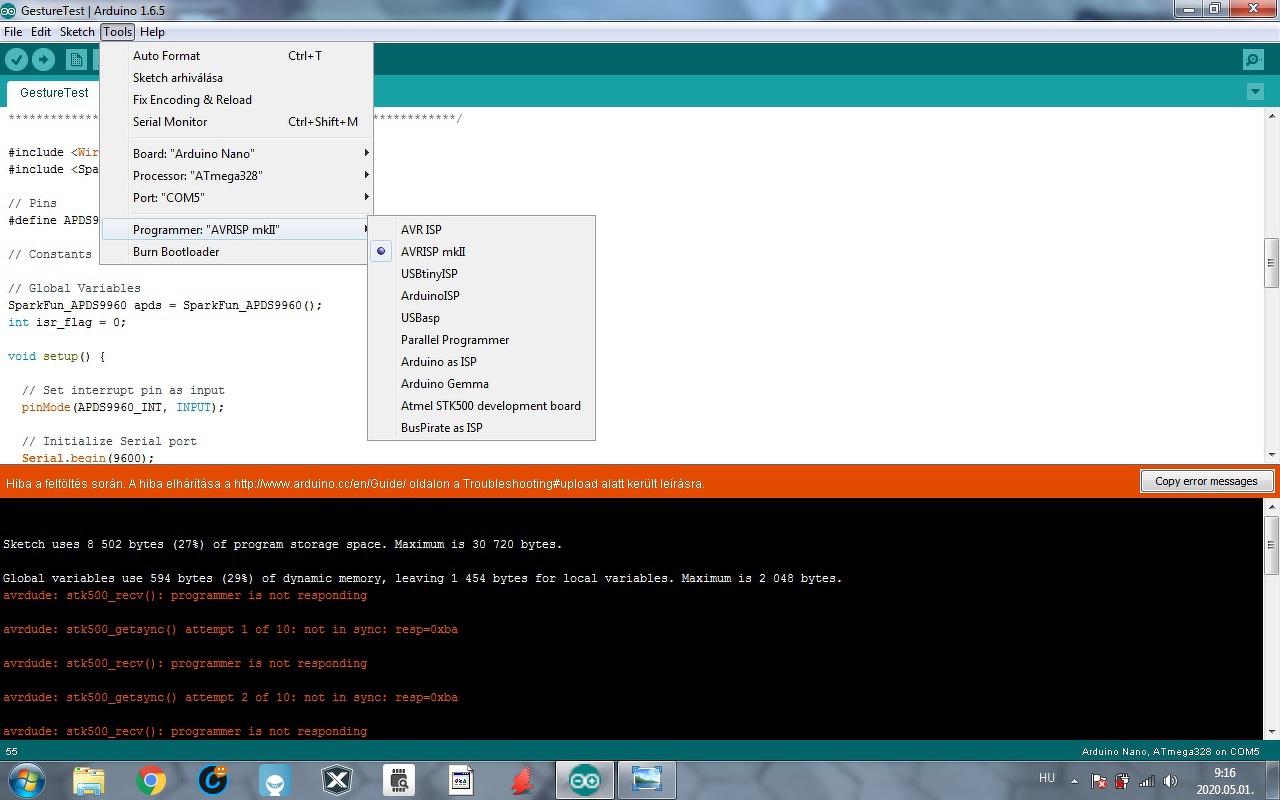This screenshot has height=800, width=1280.
Task: Click the Arduino IDE taskbar button
Action: coord(585,780)
